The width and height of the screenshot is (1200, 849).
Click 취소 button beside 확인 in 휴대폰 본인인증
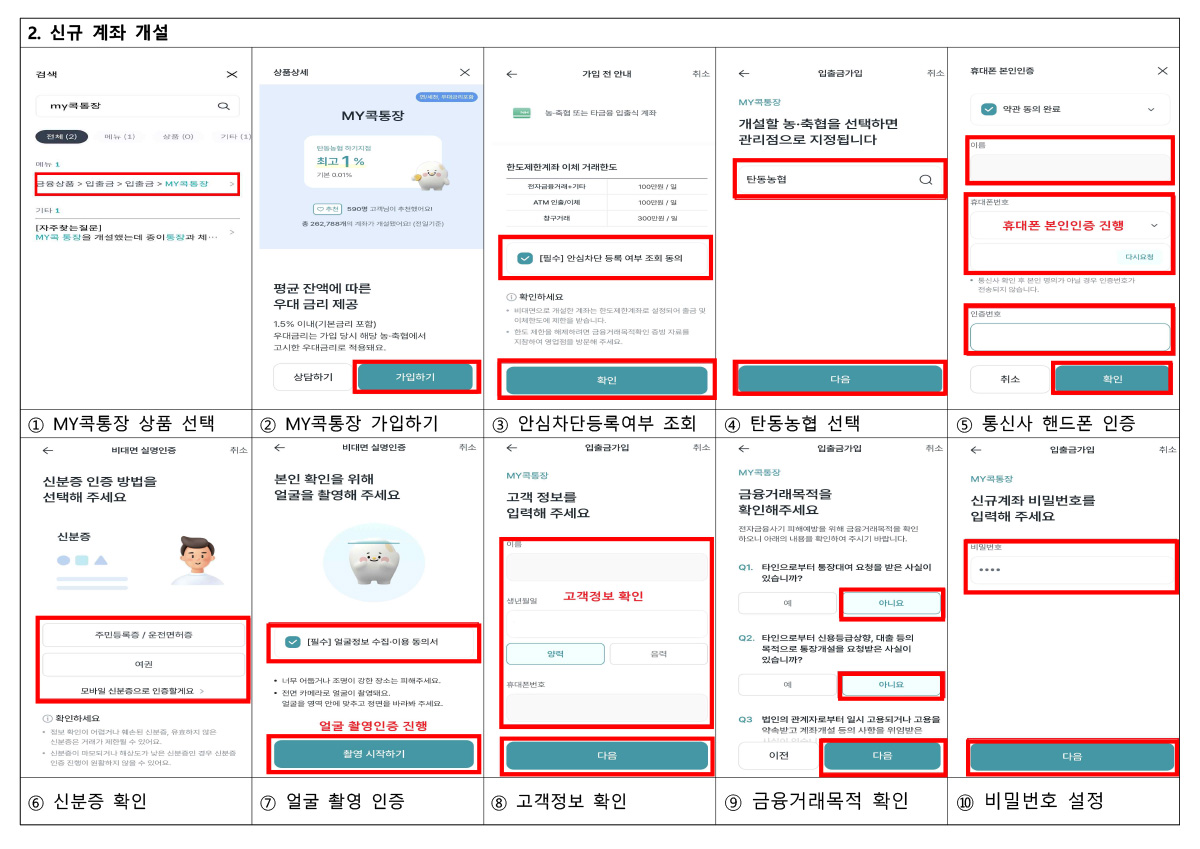point(1010,379)
